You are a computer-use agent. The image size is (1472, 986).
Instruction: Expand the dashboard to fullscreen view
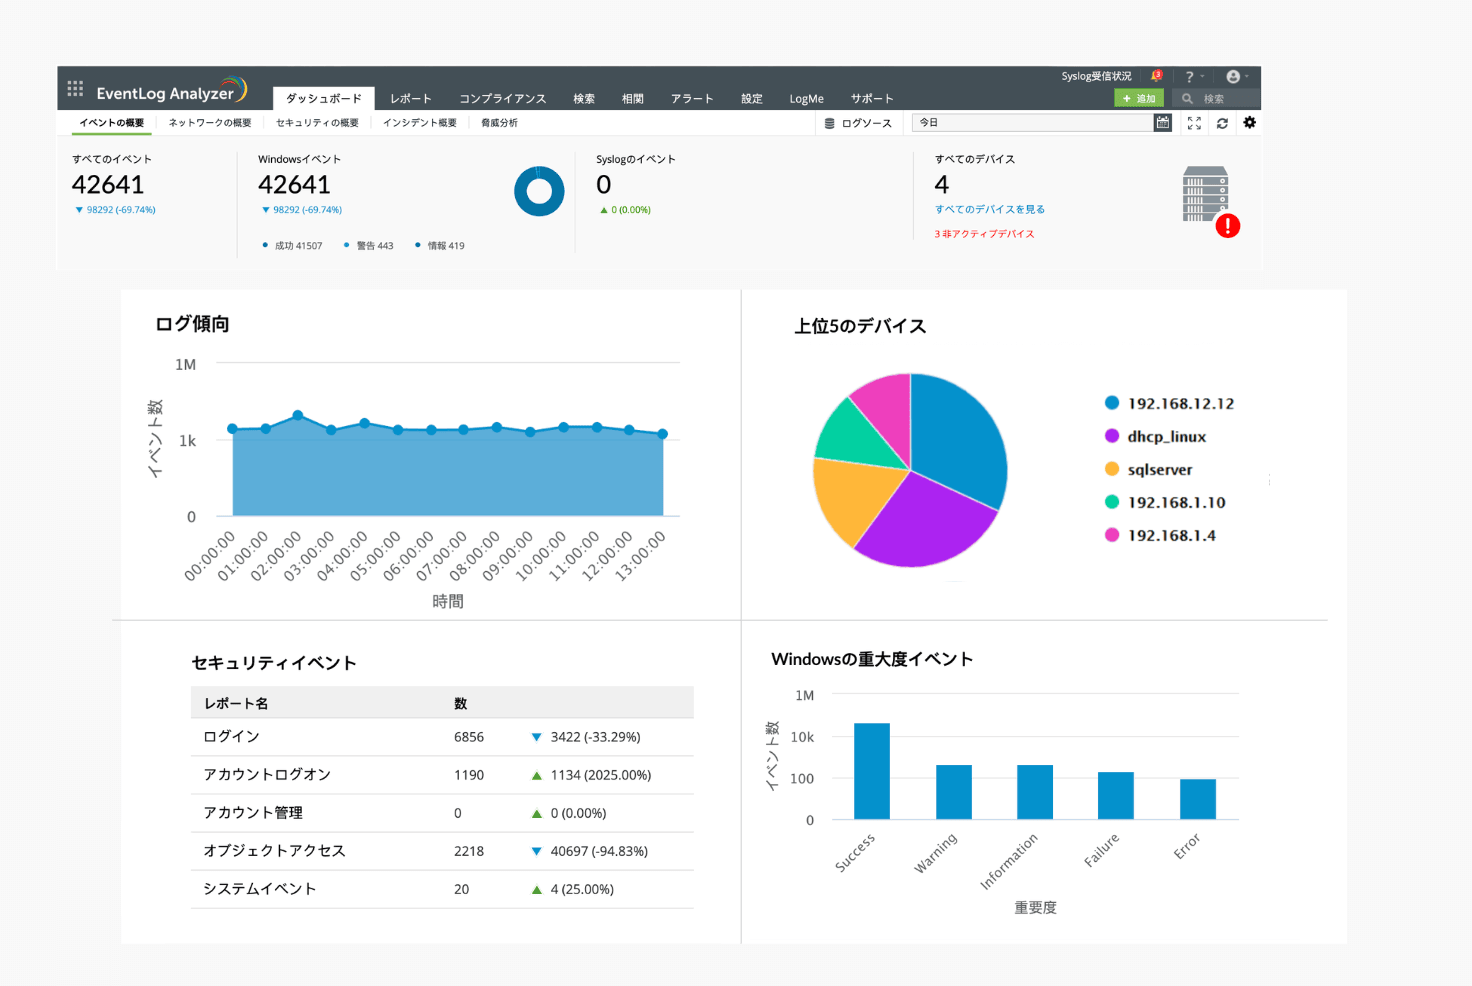[x=1194, y=122]
